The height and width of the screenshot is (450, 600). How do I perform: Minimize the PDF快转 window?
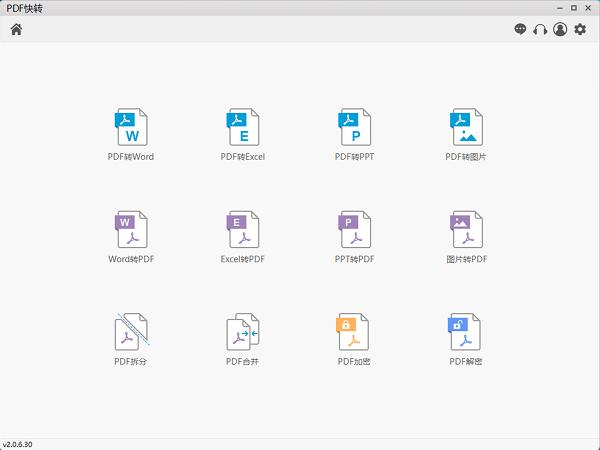point(555,8)
